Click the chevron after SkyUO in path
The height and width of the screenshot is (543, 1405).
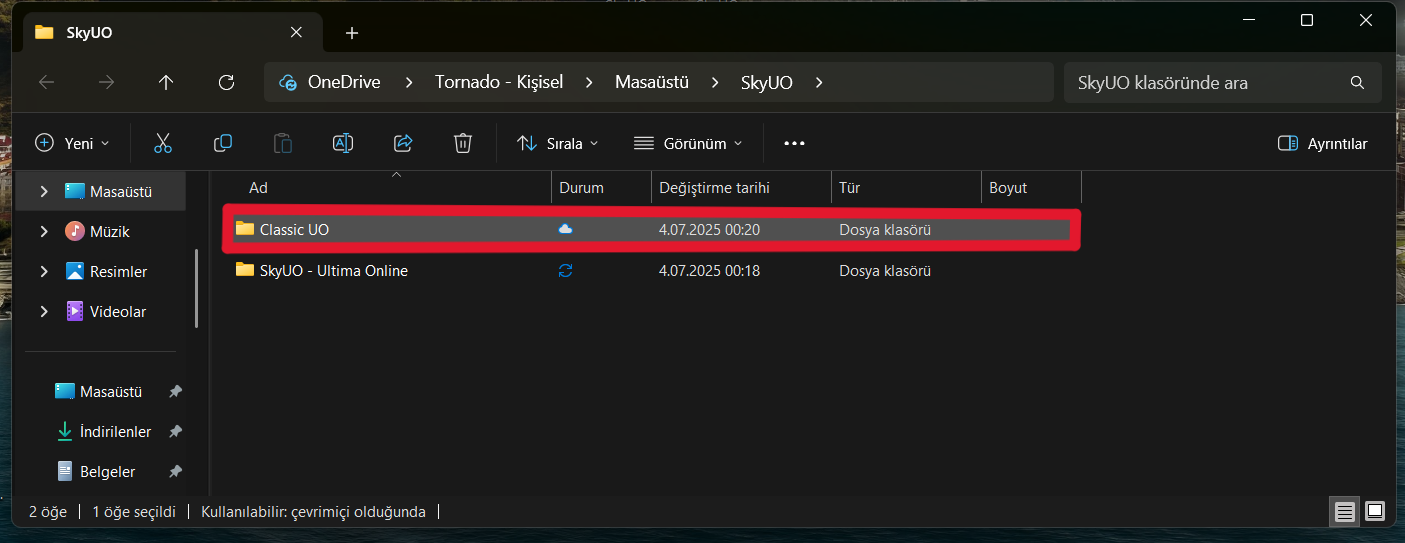point(819,83)
